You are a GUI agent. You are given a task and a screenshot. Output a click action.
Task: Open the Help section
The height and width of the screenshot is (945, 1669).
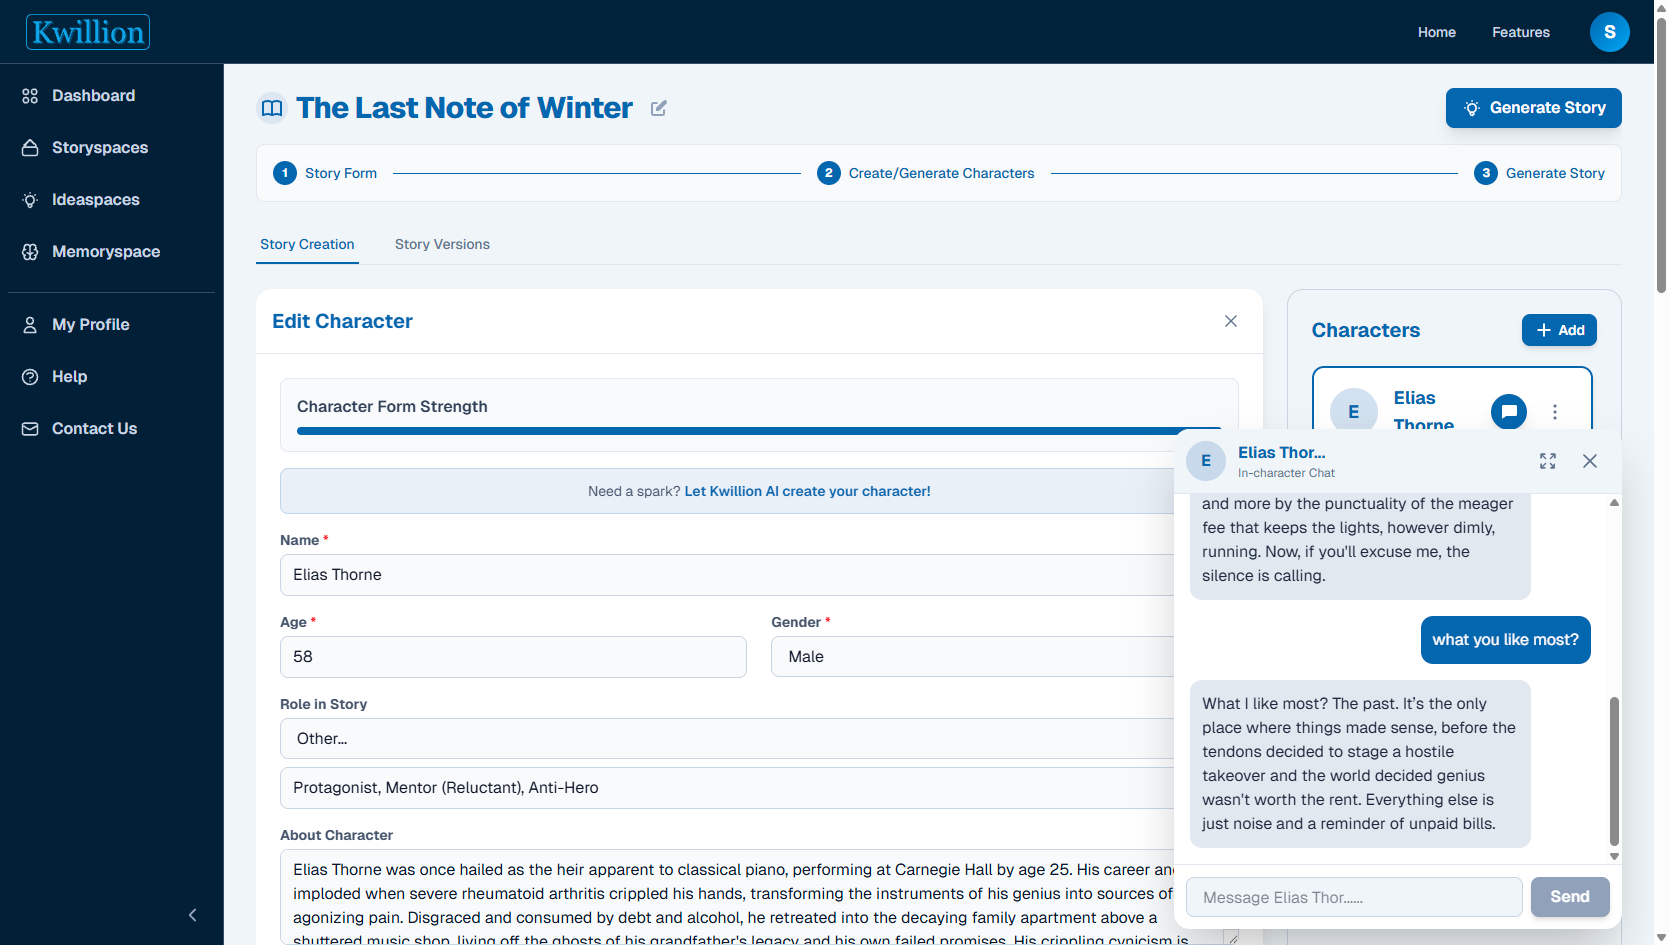pyautogui.click(x=69, y=376)
